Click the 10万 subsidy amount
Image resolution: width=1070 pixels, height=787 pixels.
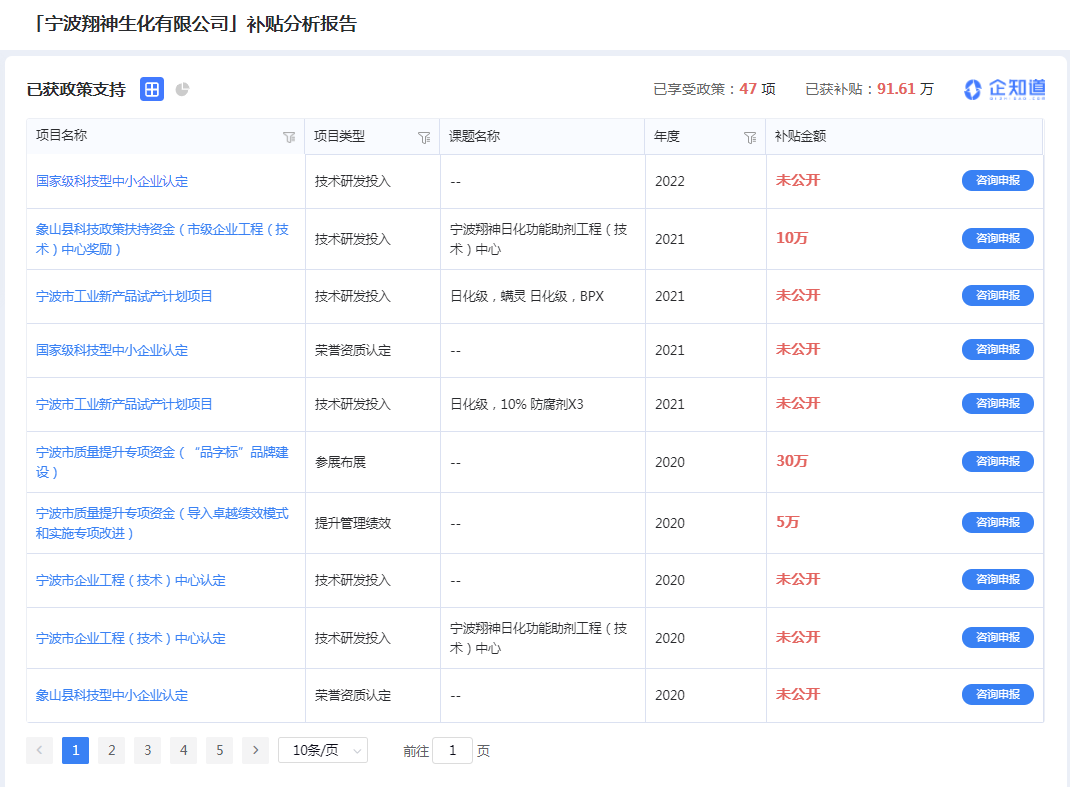coord(792,238)
